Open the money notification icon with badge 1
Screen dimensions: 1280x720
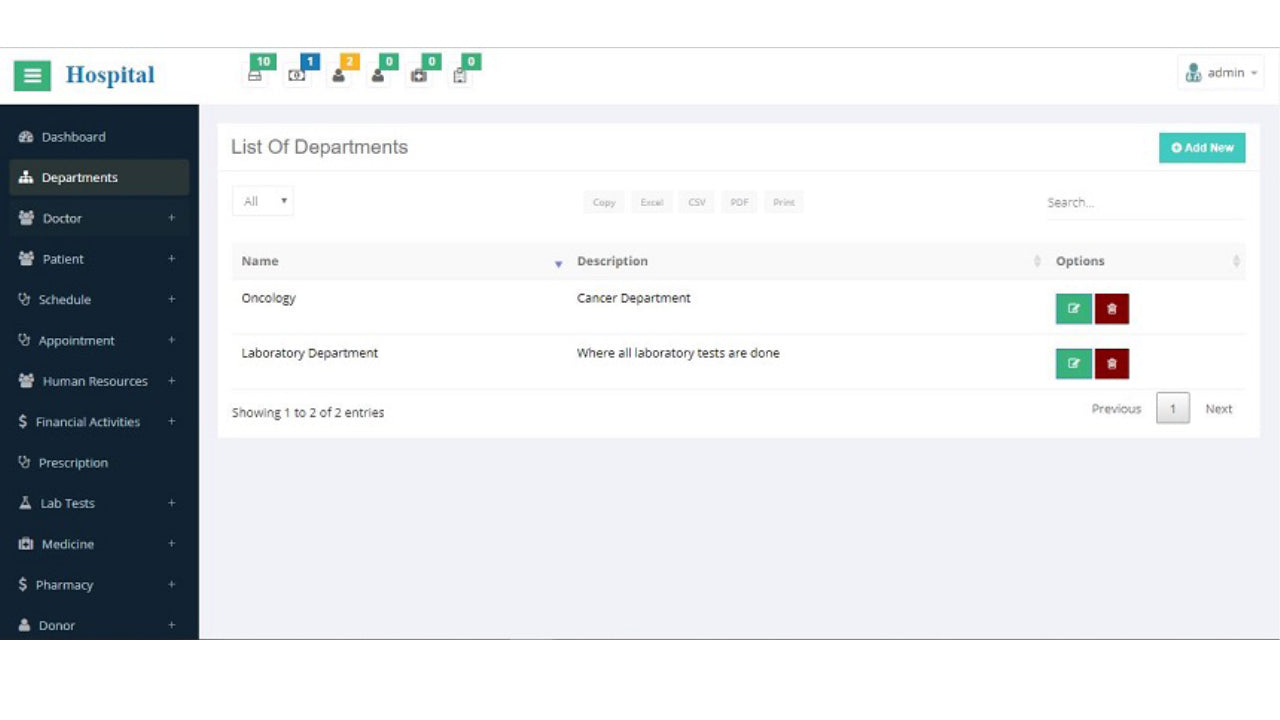click(297, 75)
